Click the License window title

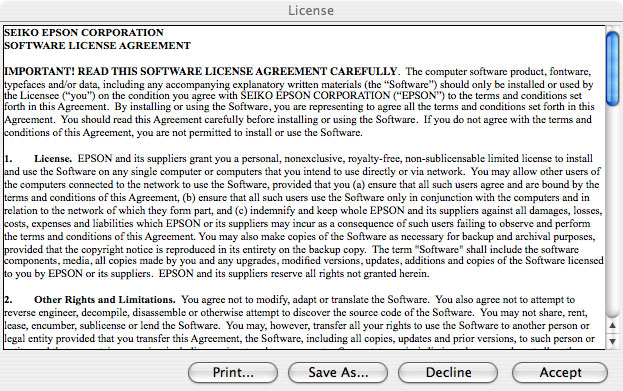click(x=311, y=11)
